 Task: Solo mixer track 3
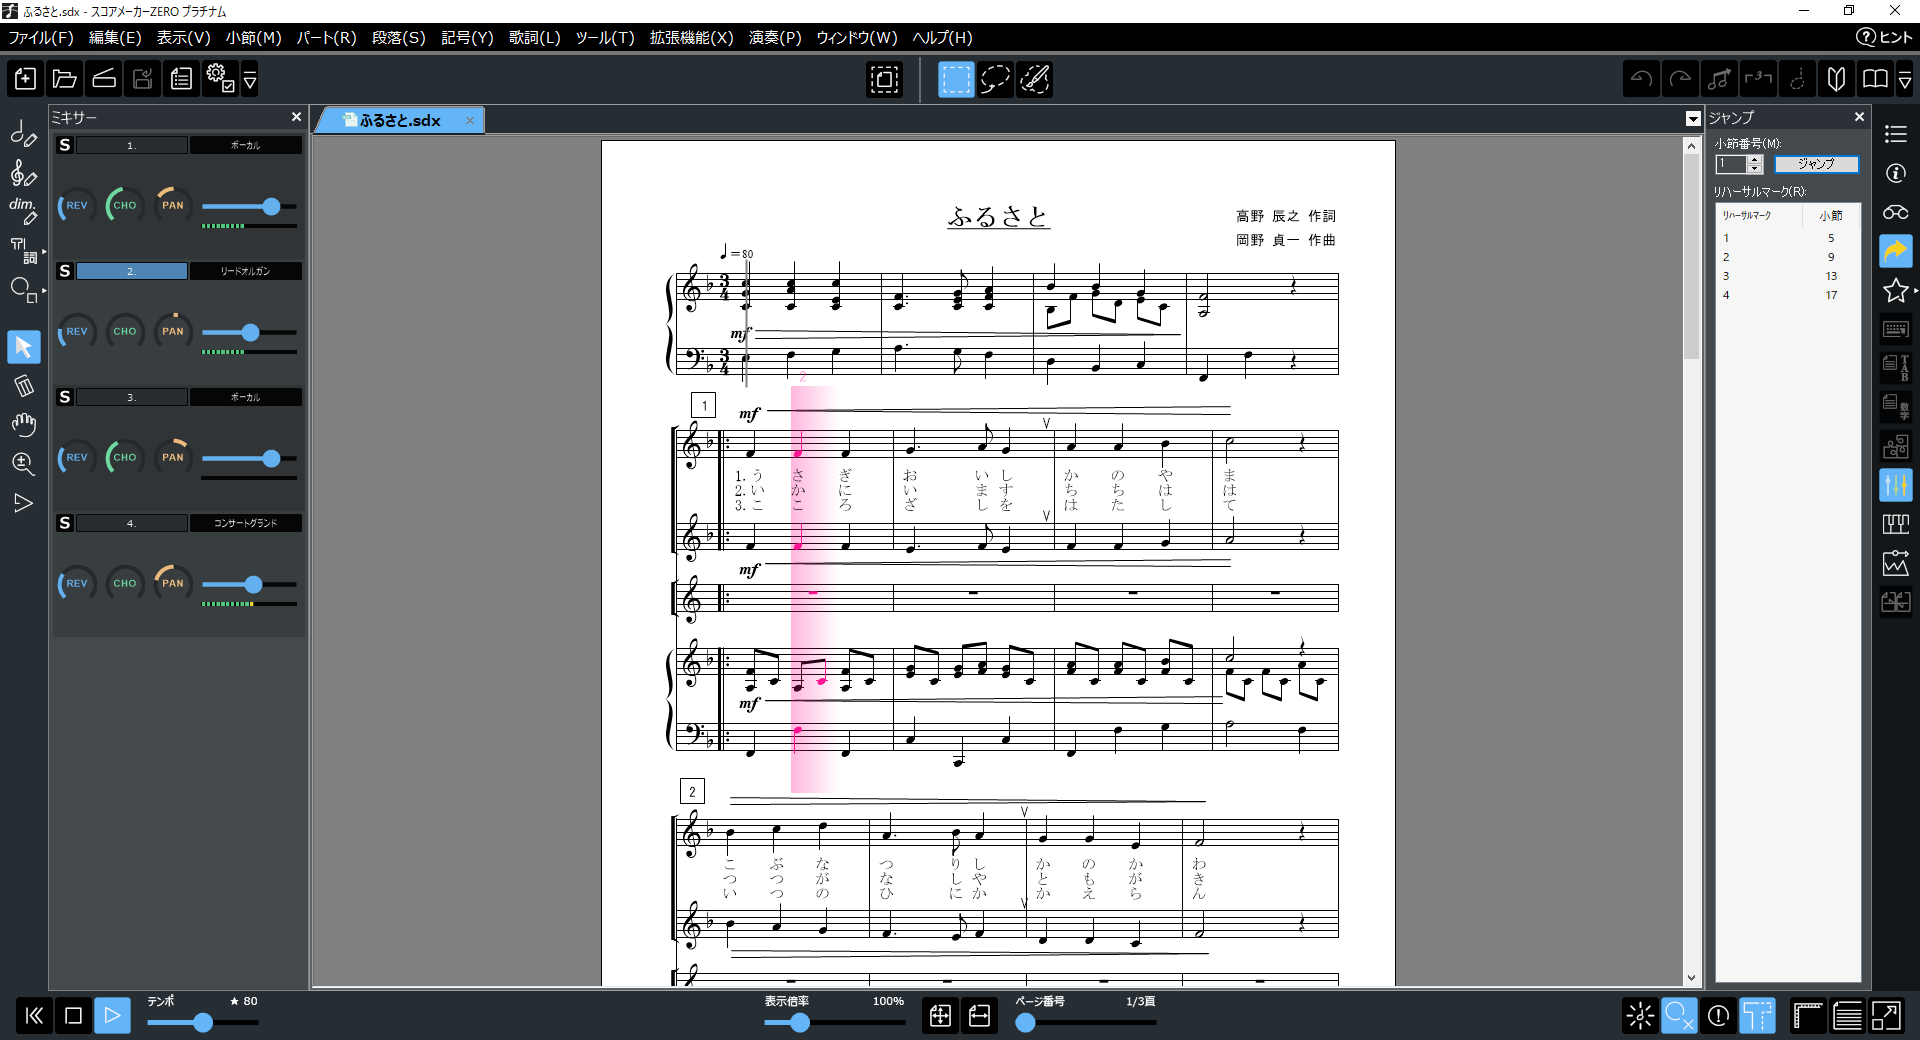65,397
